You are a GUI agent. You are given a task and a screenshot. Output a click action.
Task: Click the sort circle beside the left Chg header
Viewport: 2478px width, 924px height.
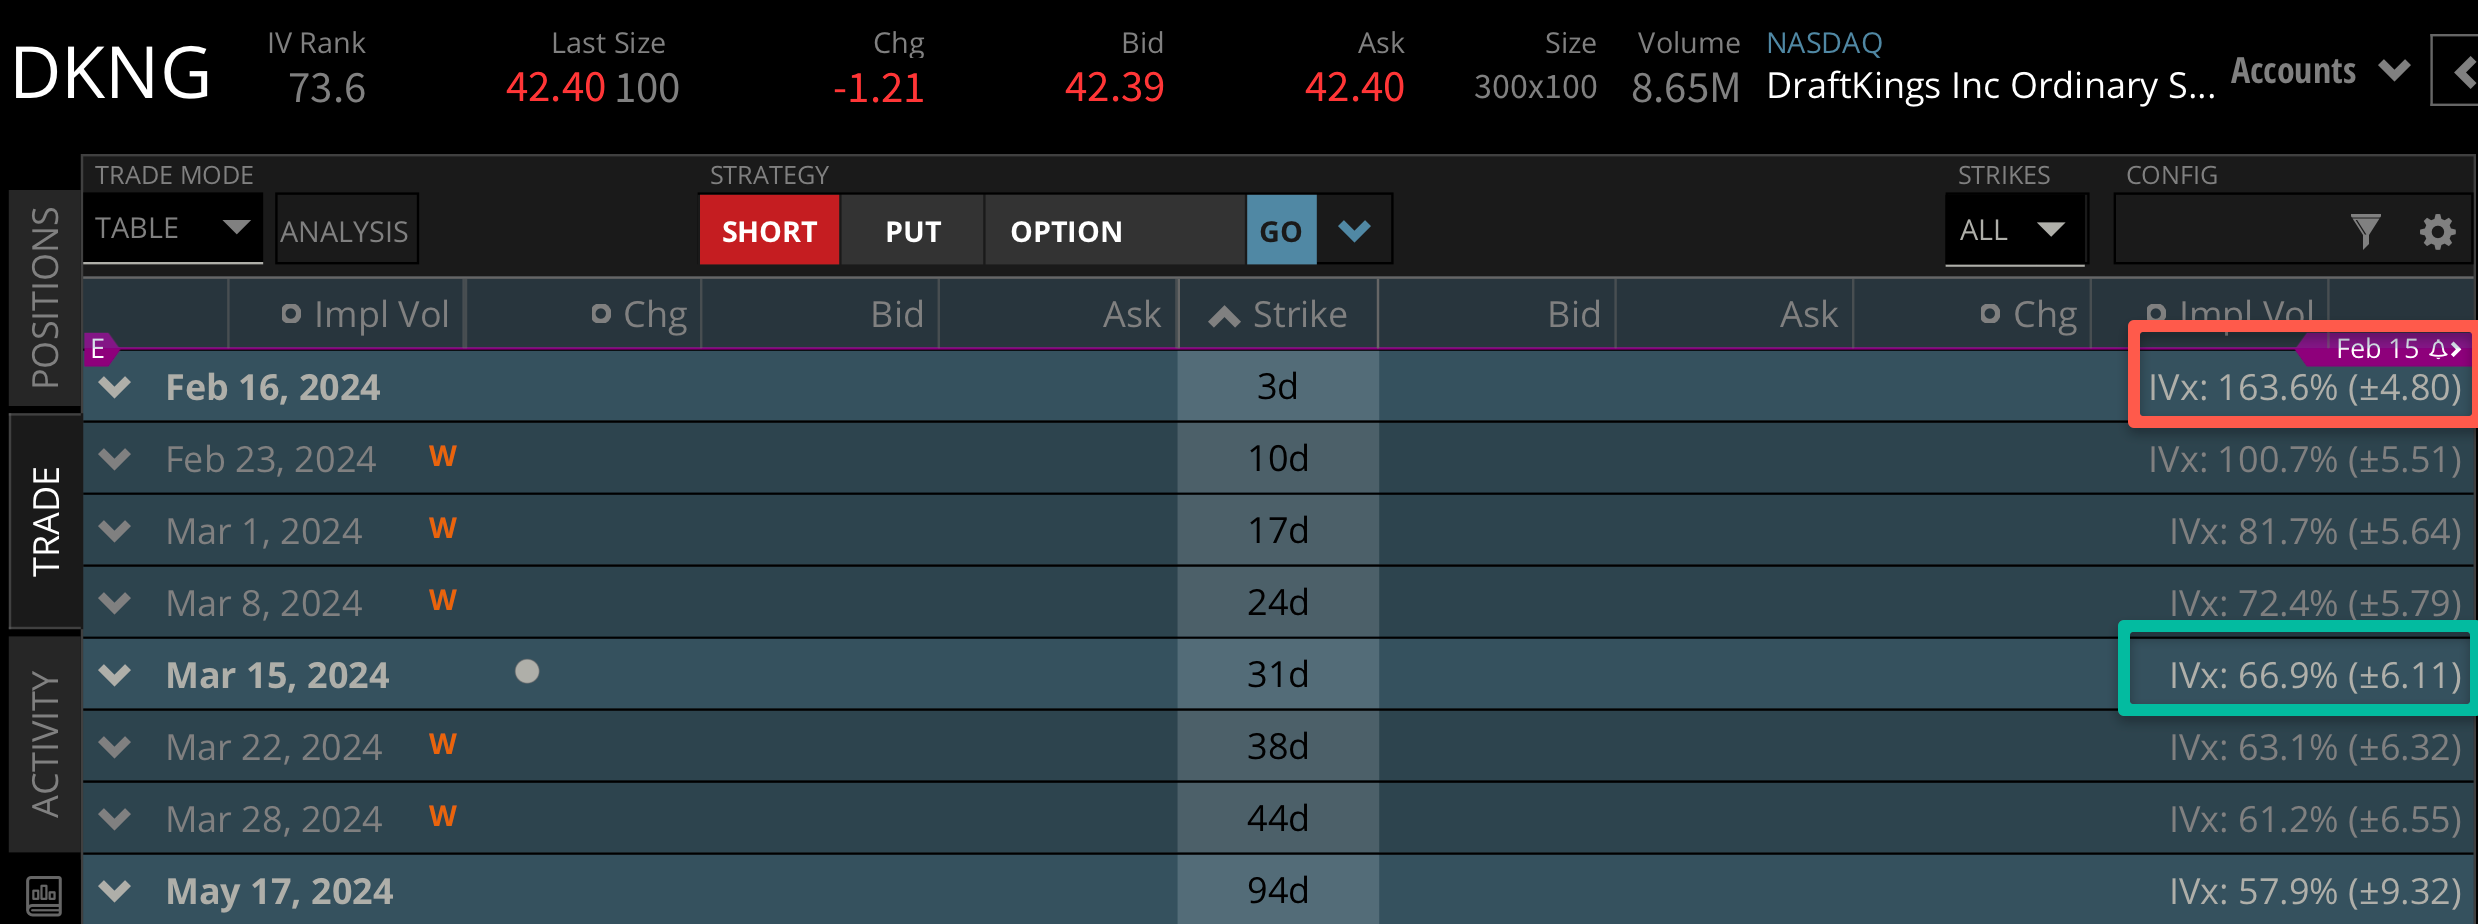600,313
